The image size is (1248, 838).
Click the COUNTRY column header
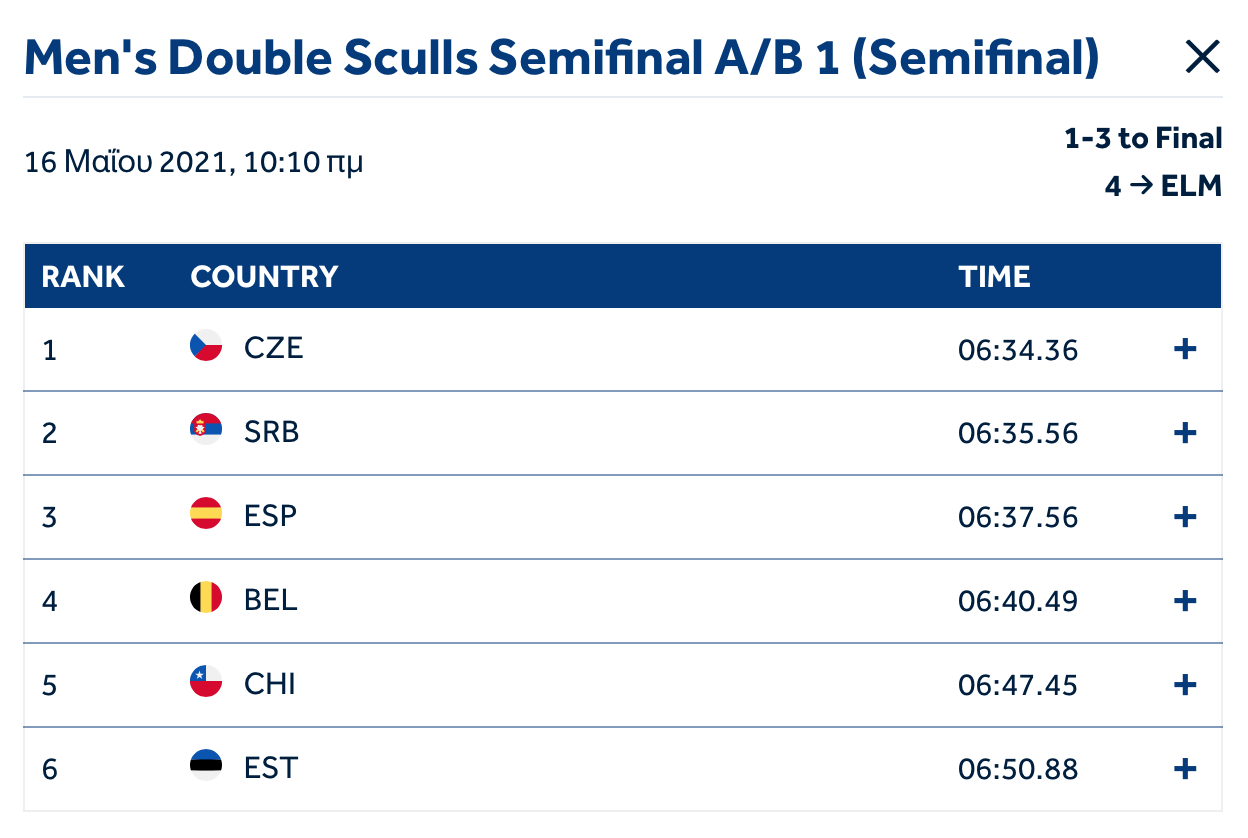tap(264, 277)
